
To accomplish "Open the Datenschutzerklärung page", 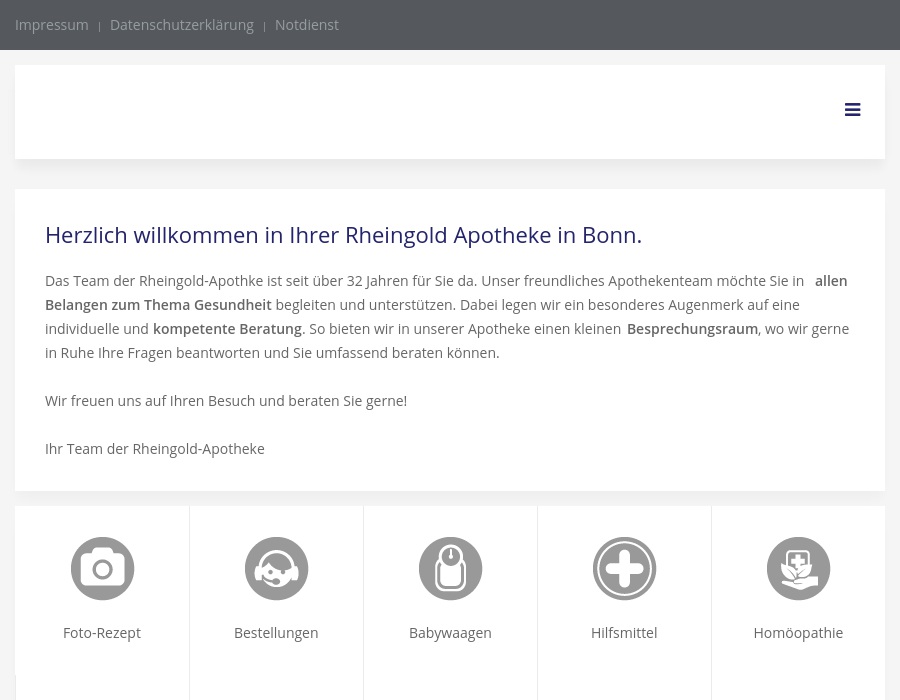I will [182, 24].
